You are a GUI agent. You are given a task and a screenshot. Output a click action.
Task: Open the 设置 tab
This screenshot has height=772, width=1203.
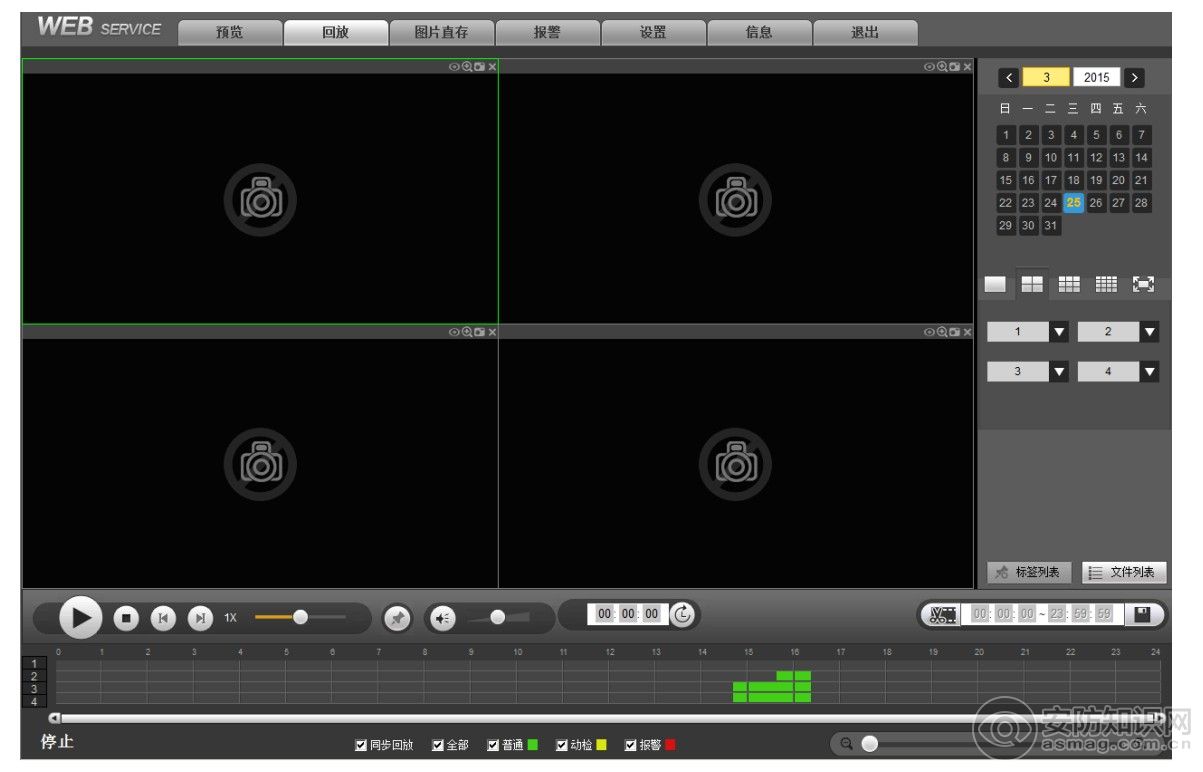coord(653,32)
